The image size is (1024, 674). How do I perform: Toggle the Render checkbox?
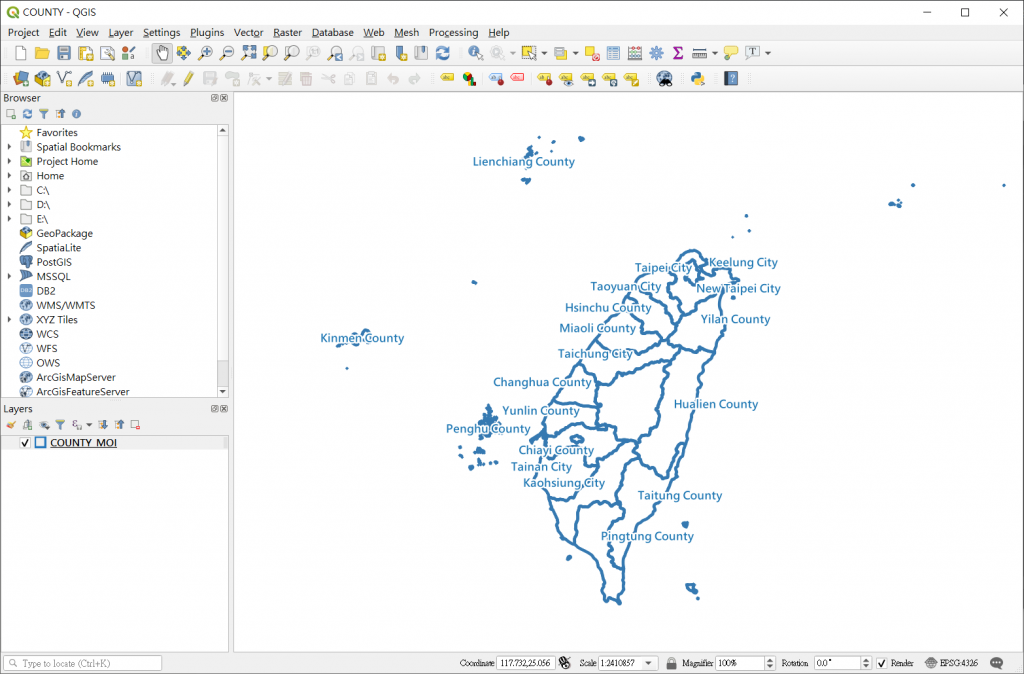click(x=882, y=663)
